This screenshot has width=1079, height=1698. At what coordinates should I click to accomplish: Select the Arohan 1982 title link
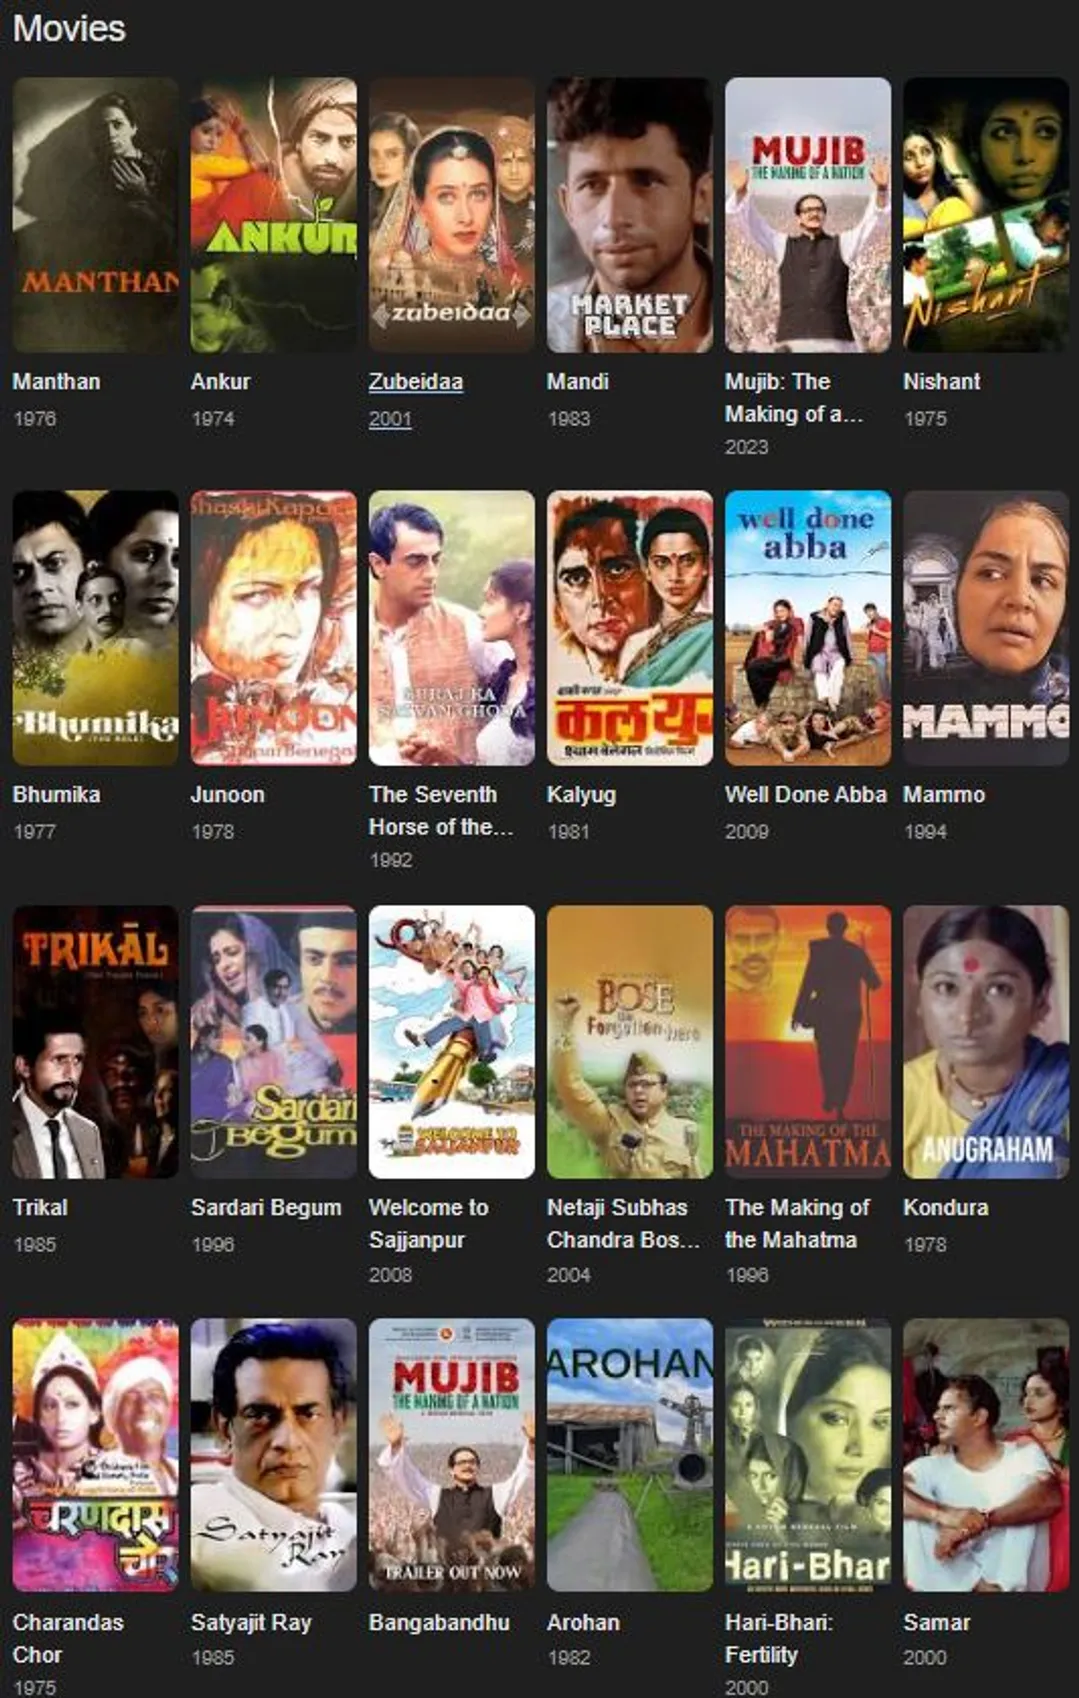(582, 1622)
